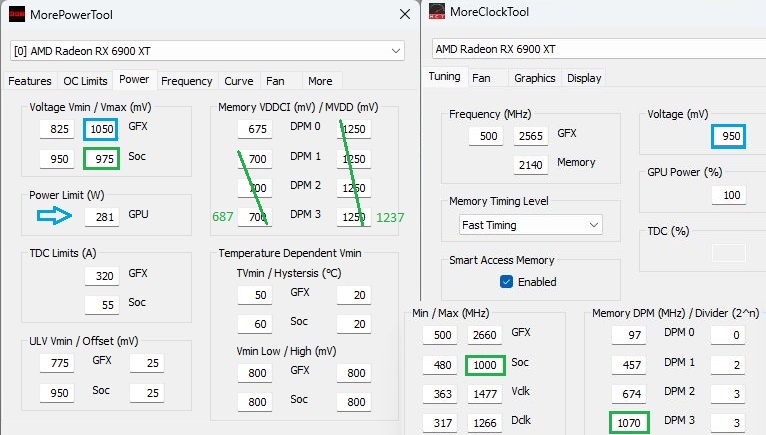The width and height of the screenshot is (766, 435).
Task: Open the Display tab
Action: (x=584, y=78)
